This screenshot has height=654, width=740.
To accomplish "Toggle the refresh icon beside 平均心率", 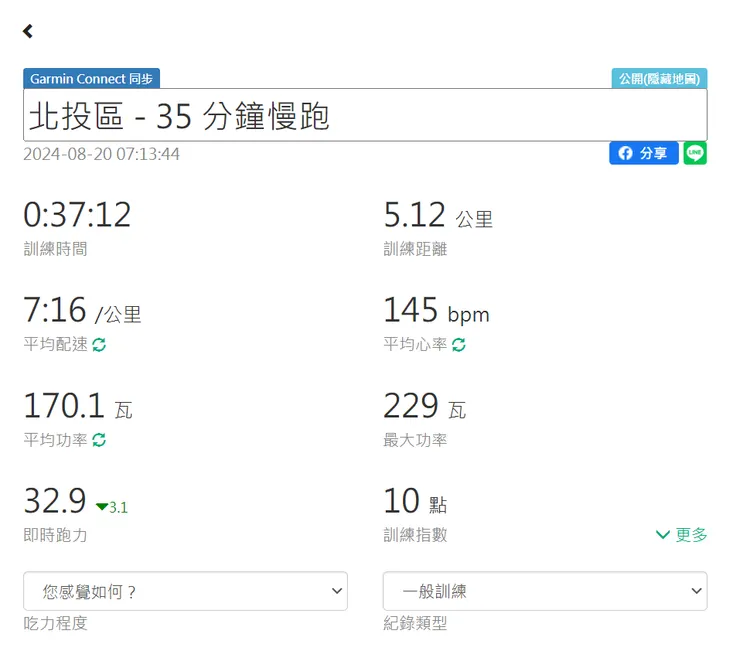I will click(459, 345).
